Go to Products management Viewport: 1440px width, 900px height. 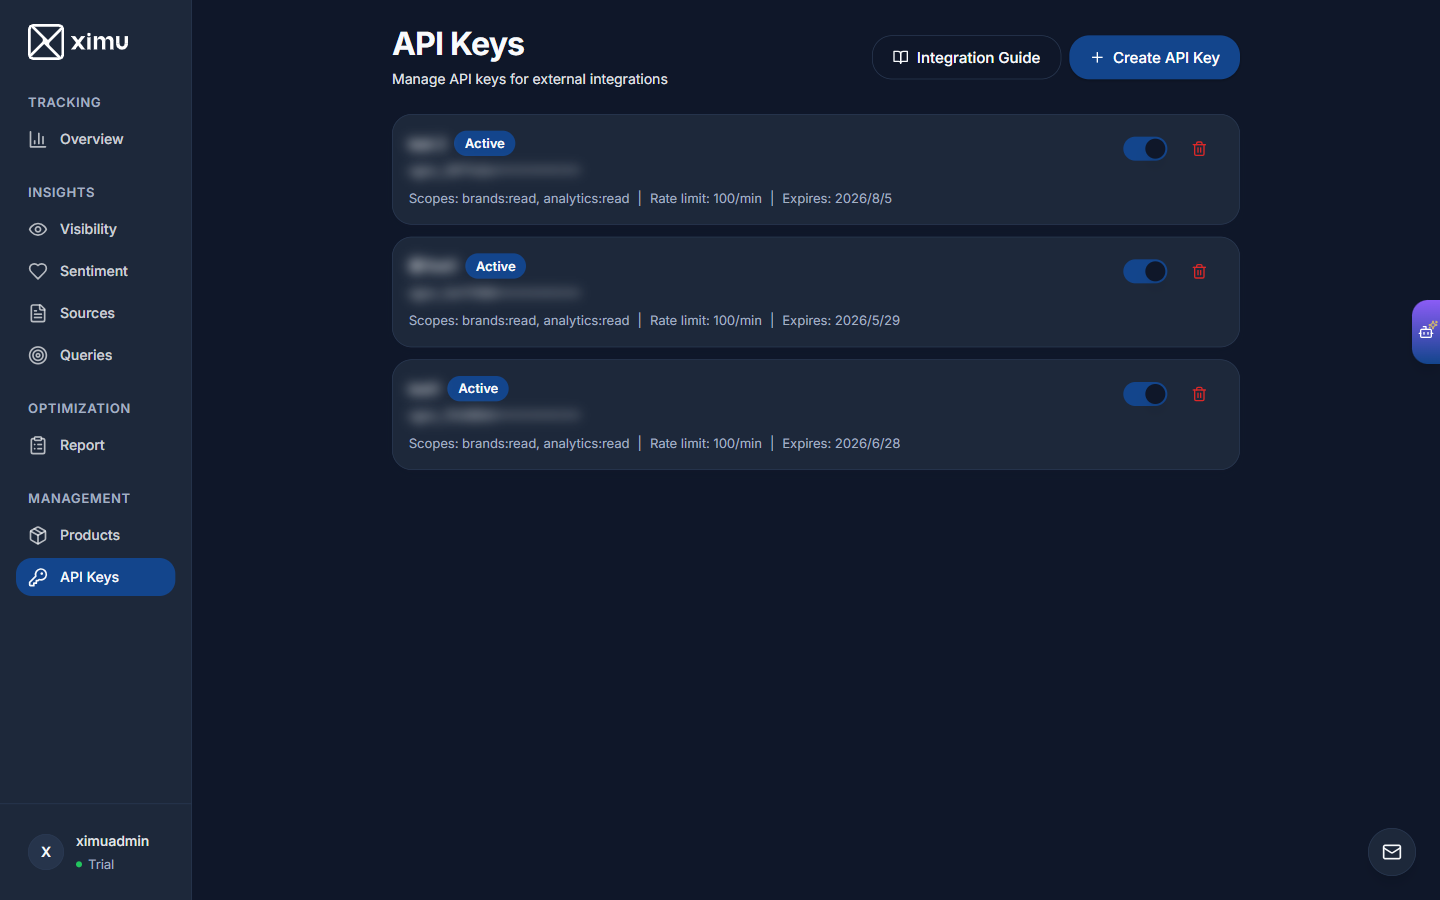[x=95, y=535]
